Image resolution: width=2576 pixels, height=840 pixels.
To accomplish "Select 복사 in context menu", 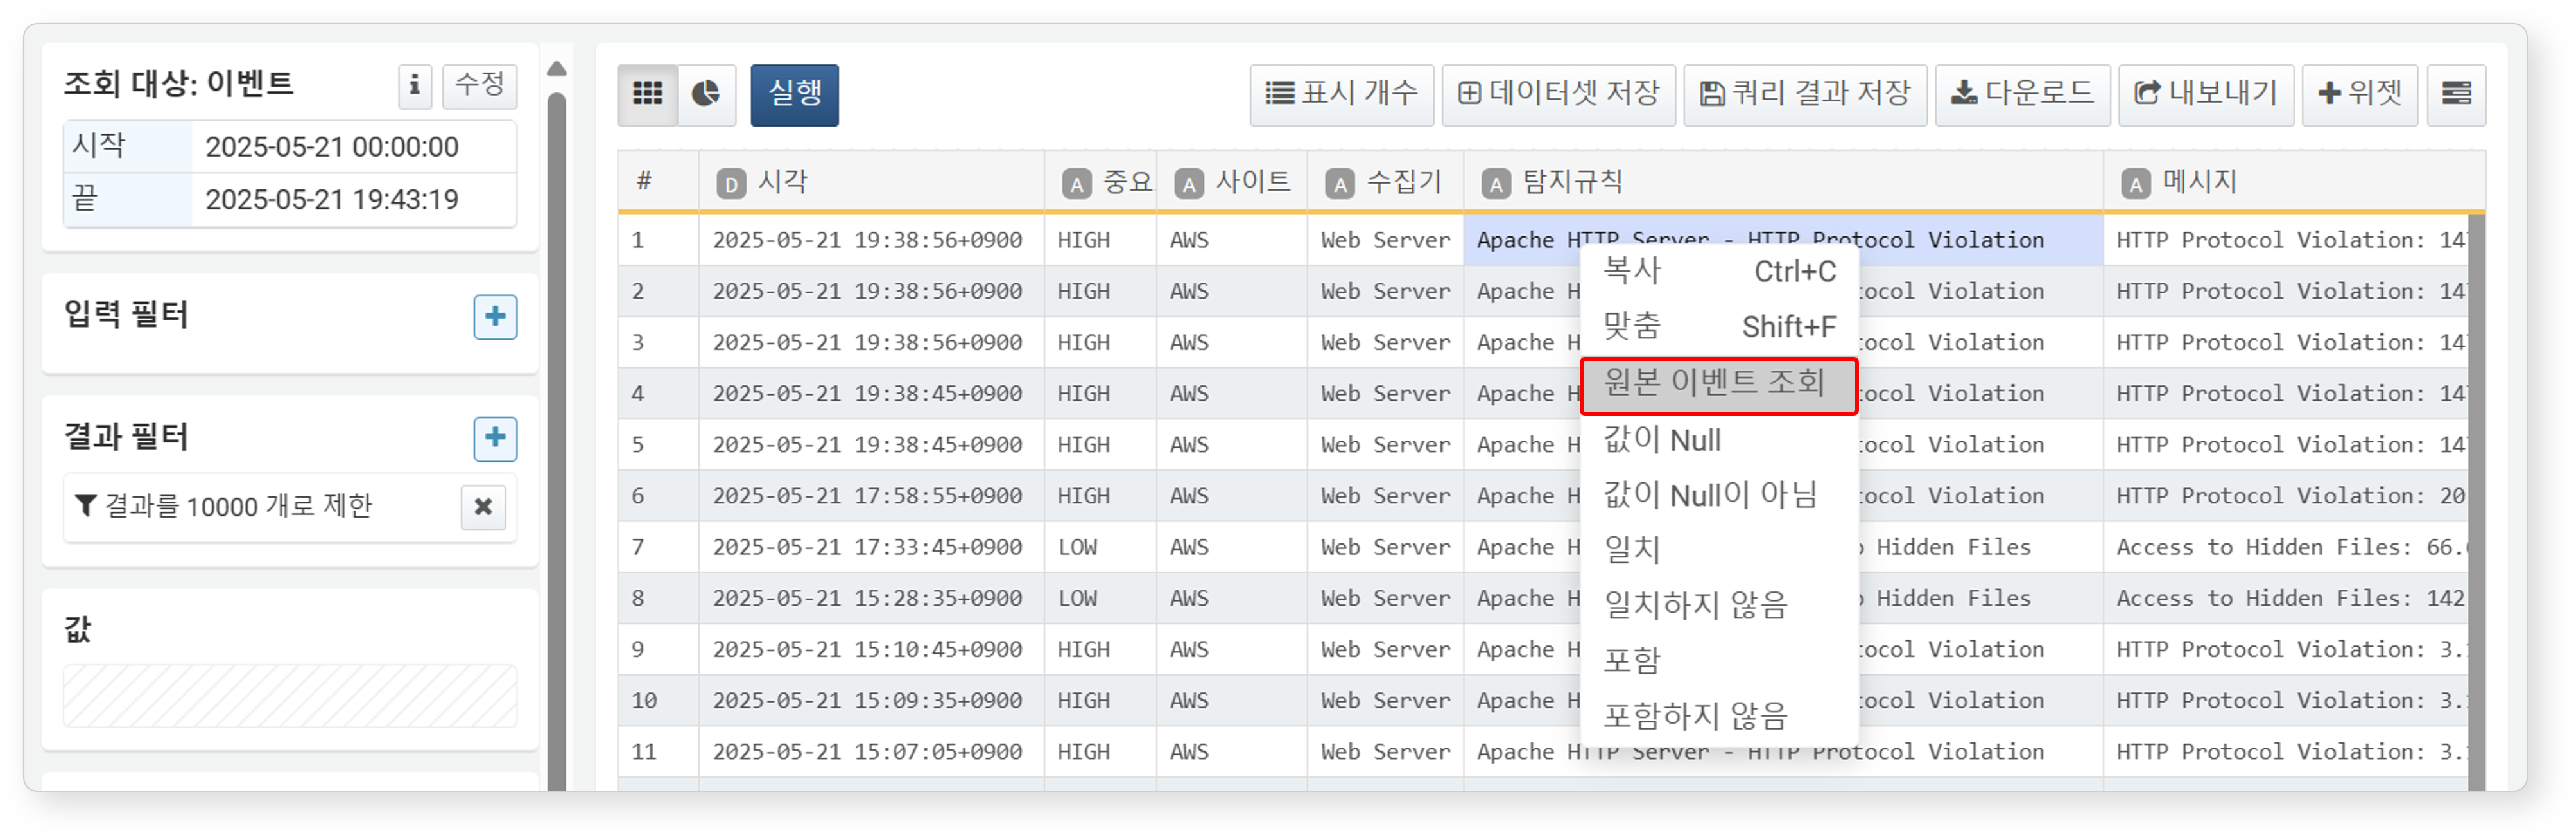I will [1719, 270].
